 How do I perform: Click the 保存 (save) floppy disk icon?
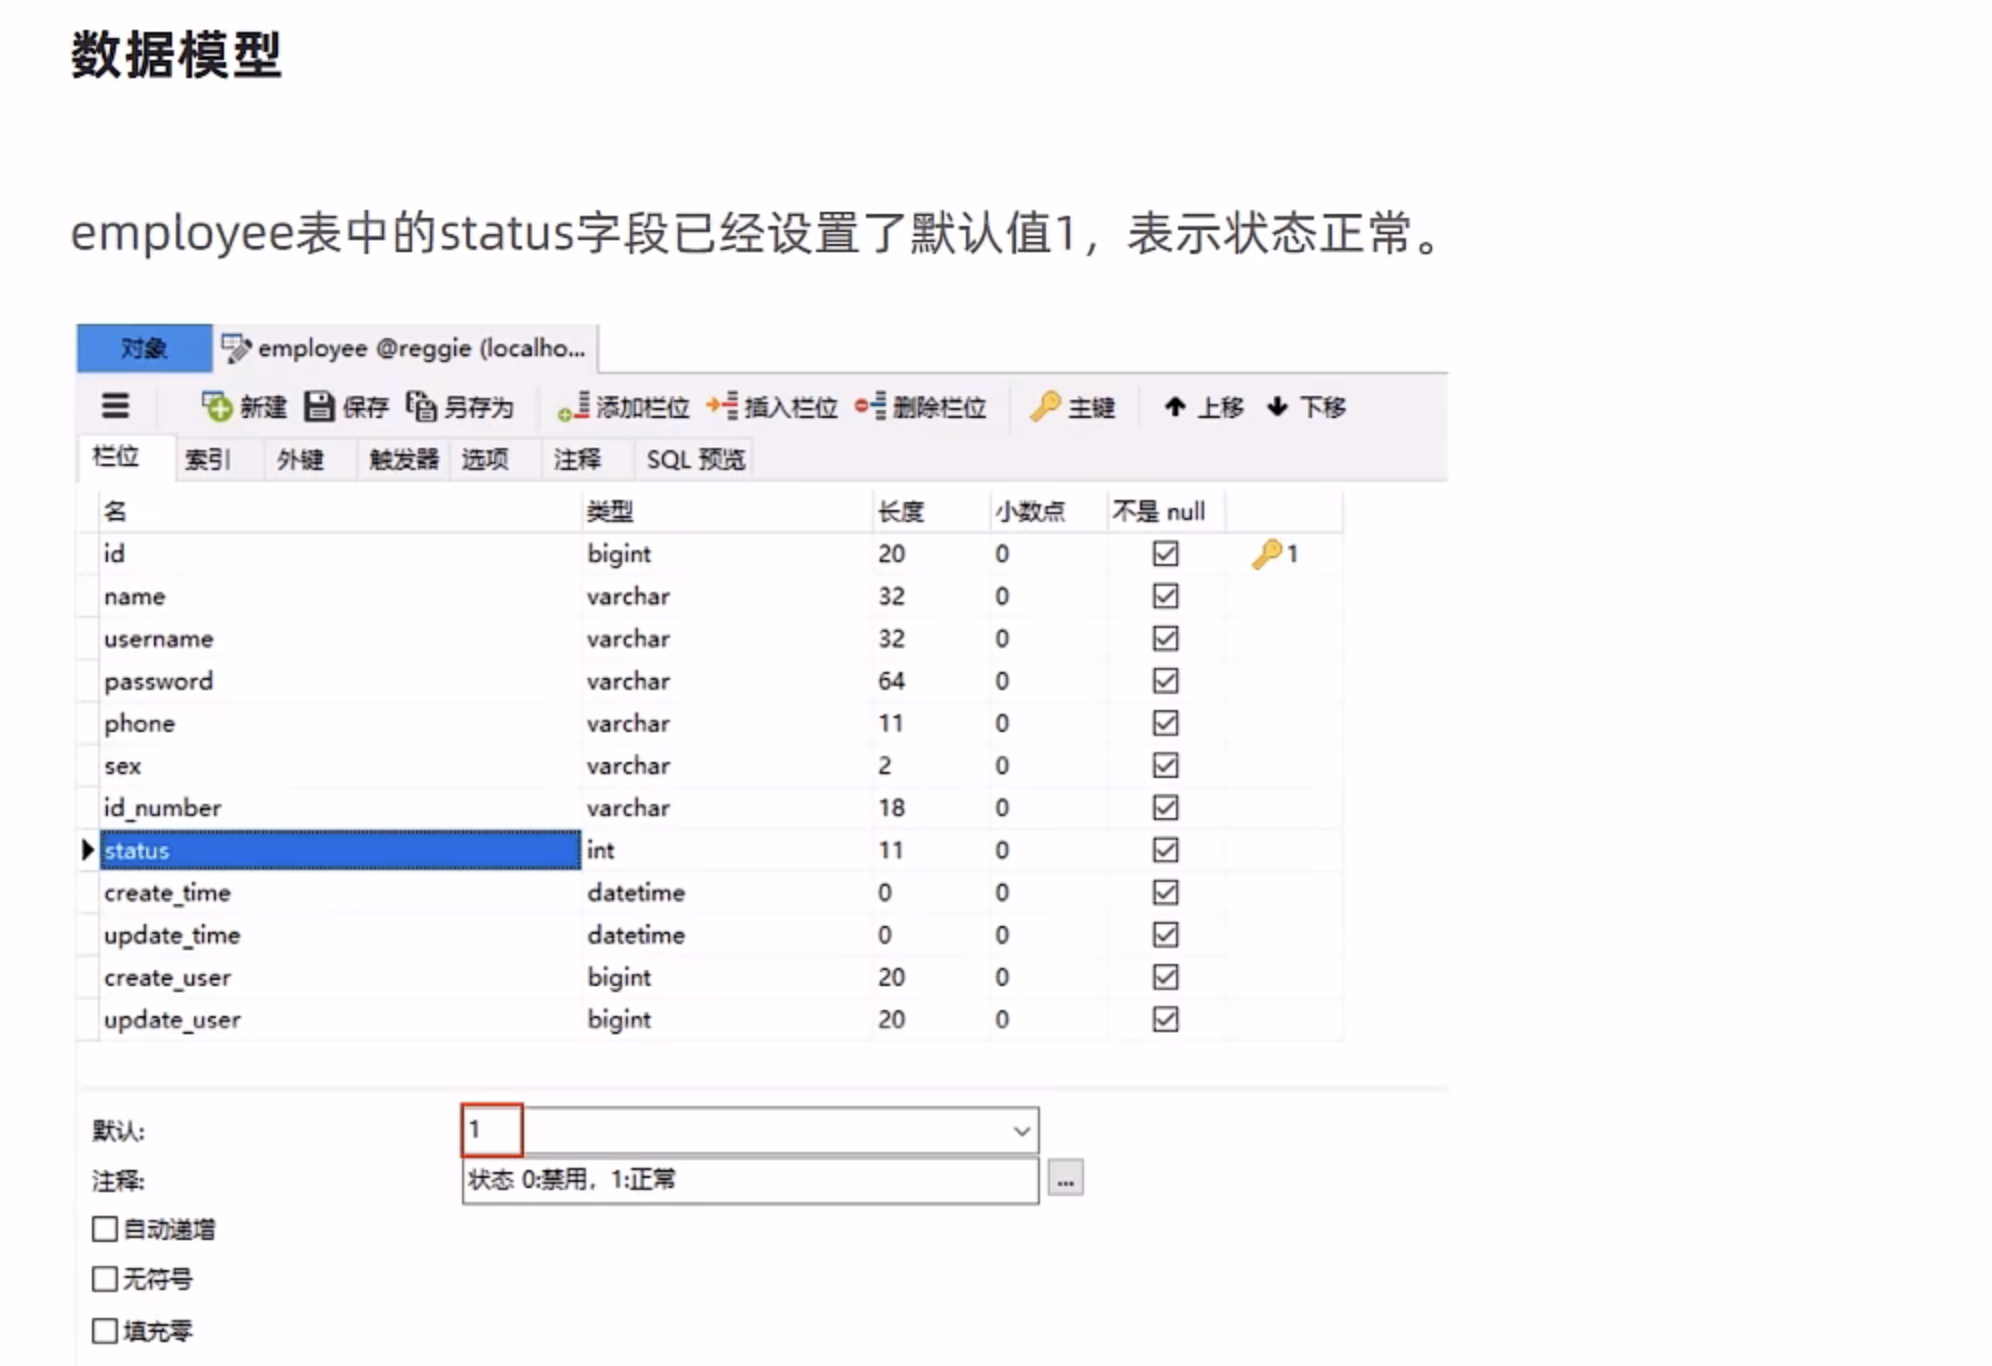319,407
